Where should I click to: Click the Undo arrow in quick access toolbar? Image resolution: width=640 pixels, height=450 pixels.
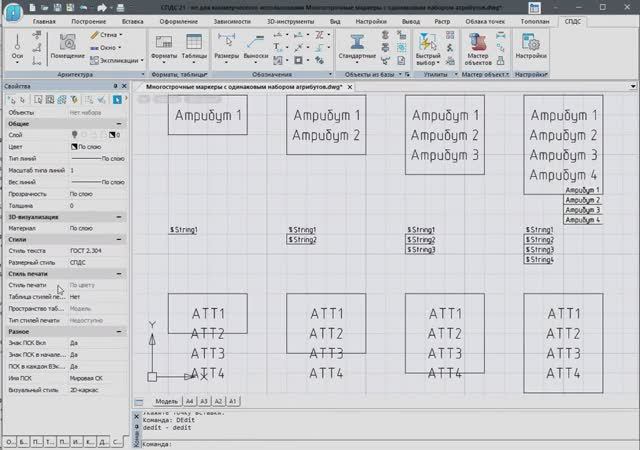pos(83,7)
